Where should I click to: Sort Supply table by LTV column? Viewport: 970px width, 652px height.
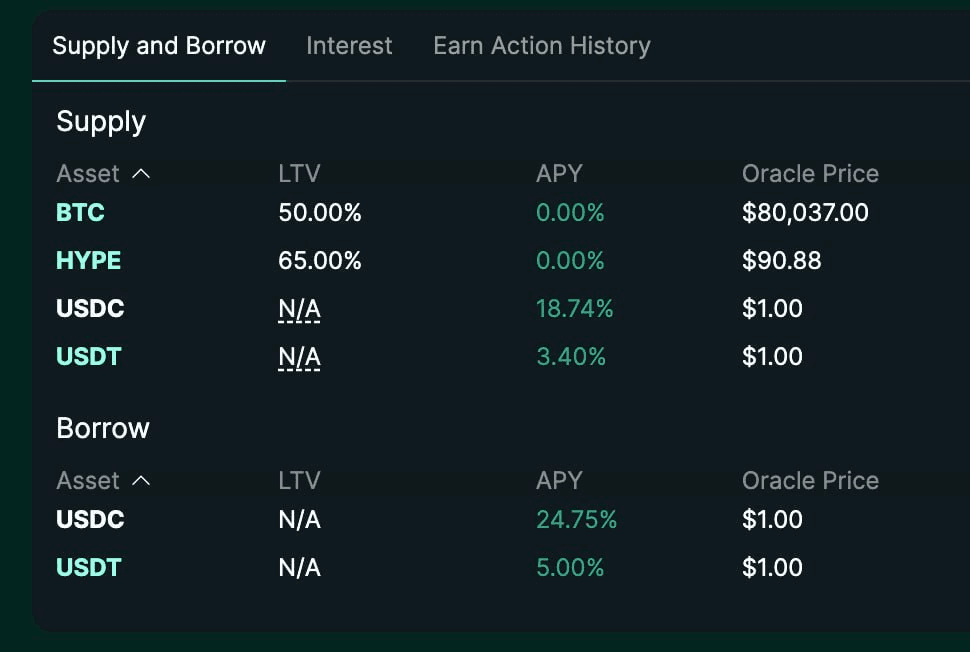tap(299, 174)
